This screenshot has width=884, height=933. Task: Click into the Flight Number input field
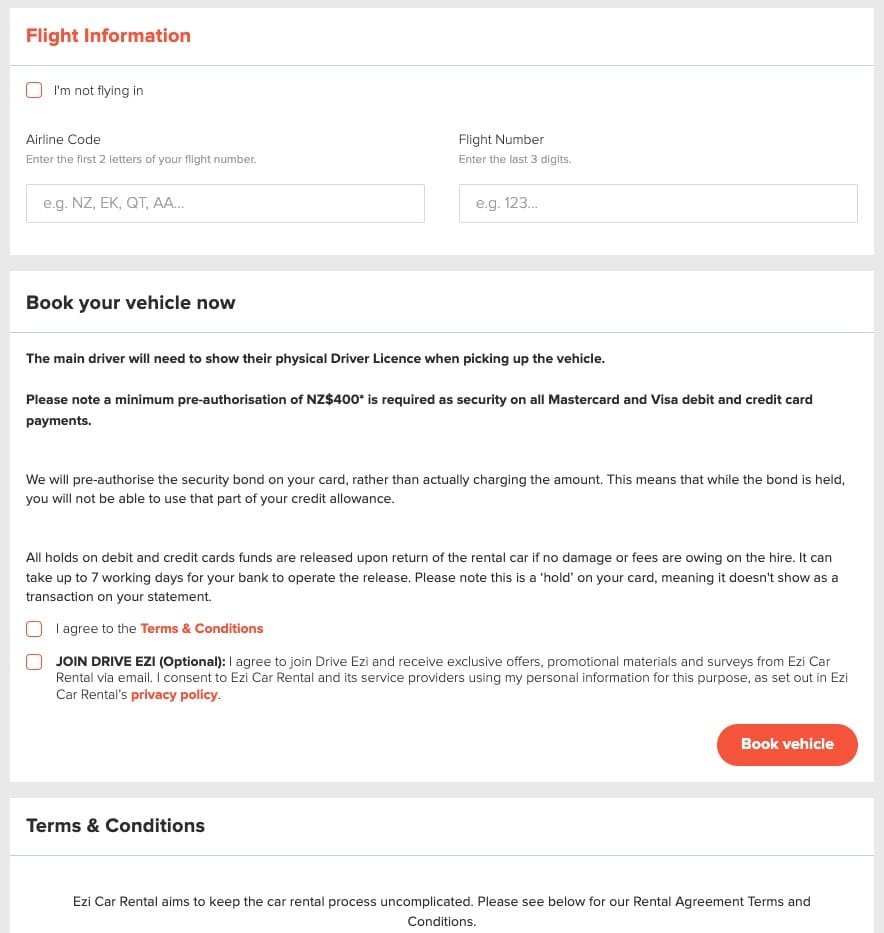[x=657, y=203]
